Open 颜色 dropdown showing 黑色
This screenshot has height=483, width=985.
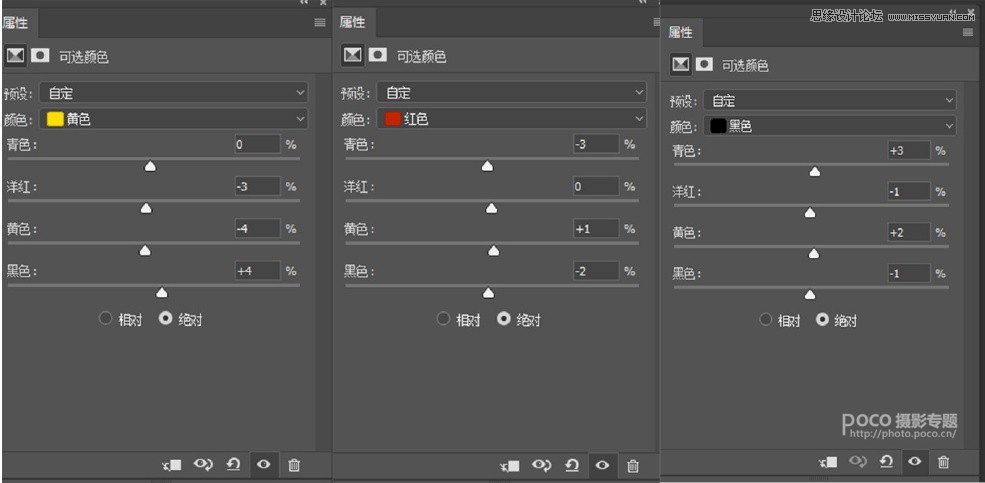(x=830, y=126)
